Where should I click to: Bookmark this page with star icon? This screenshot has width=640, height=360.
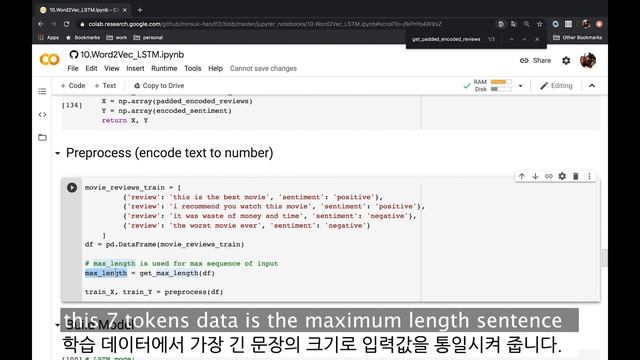(540, 24)
